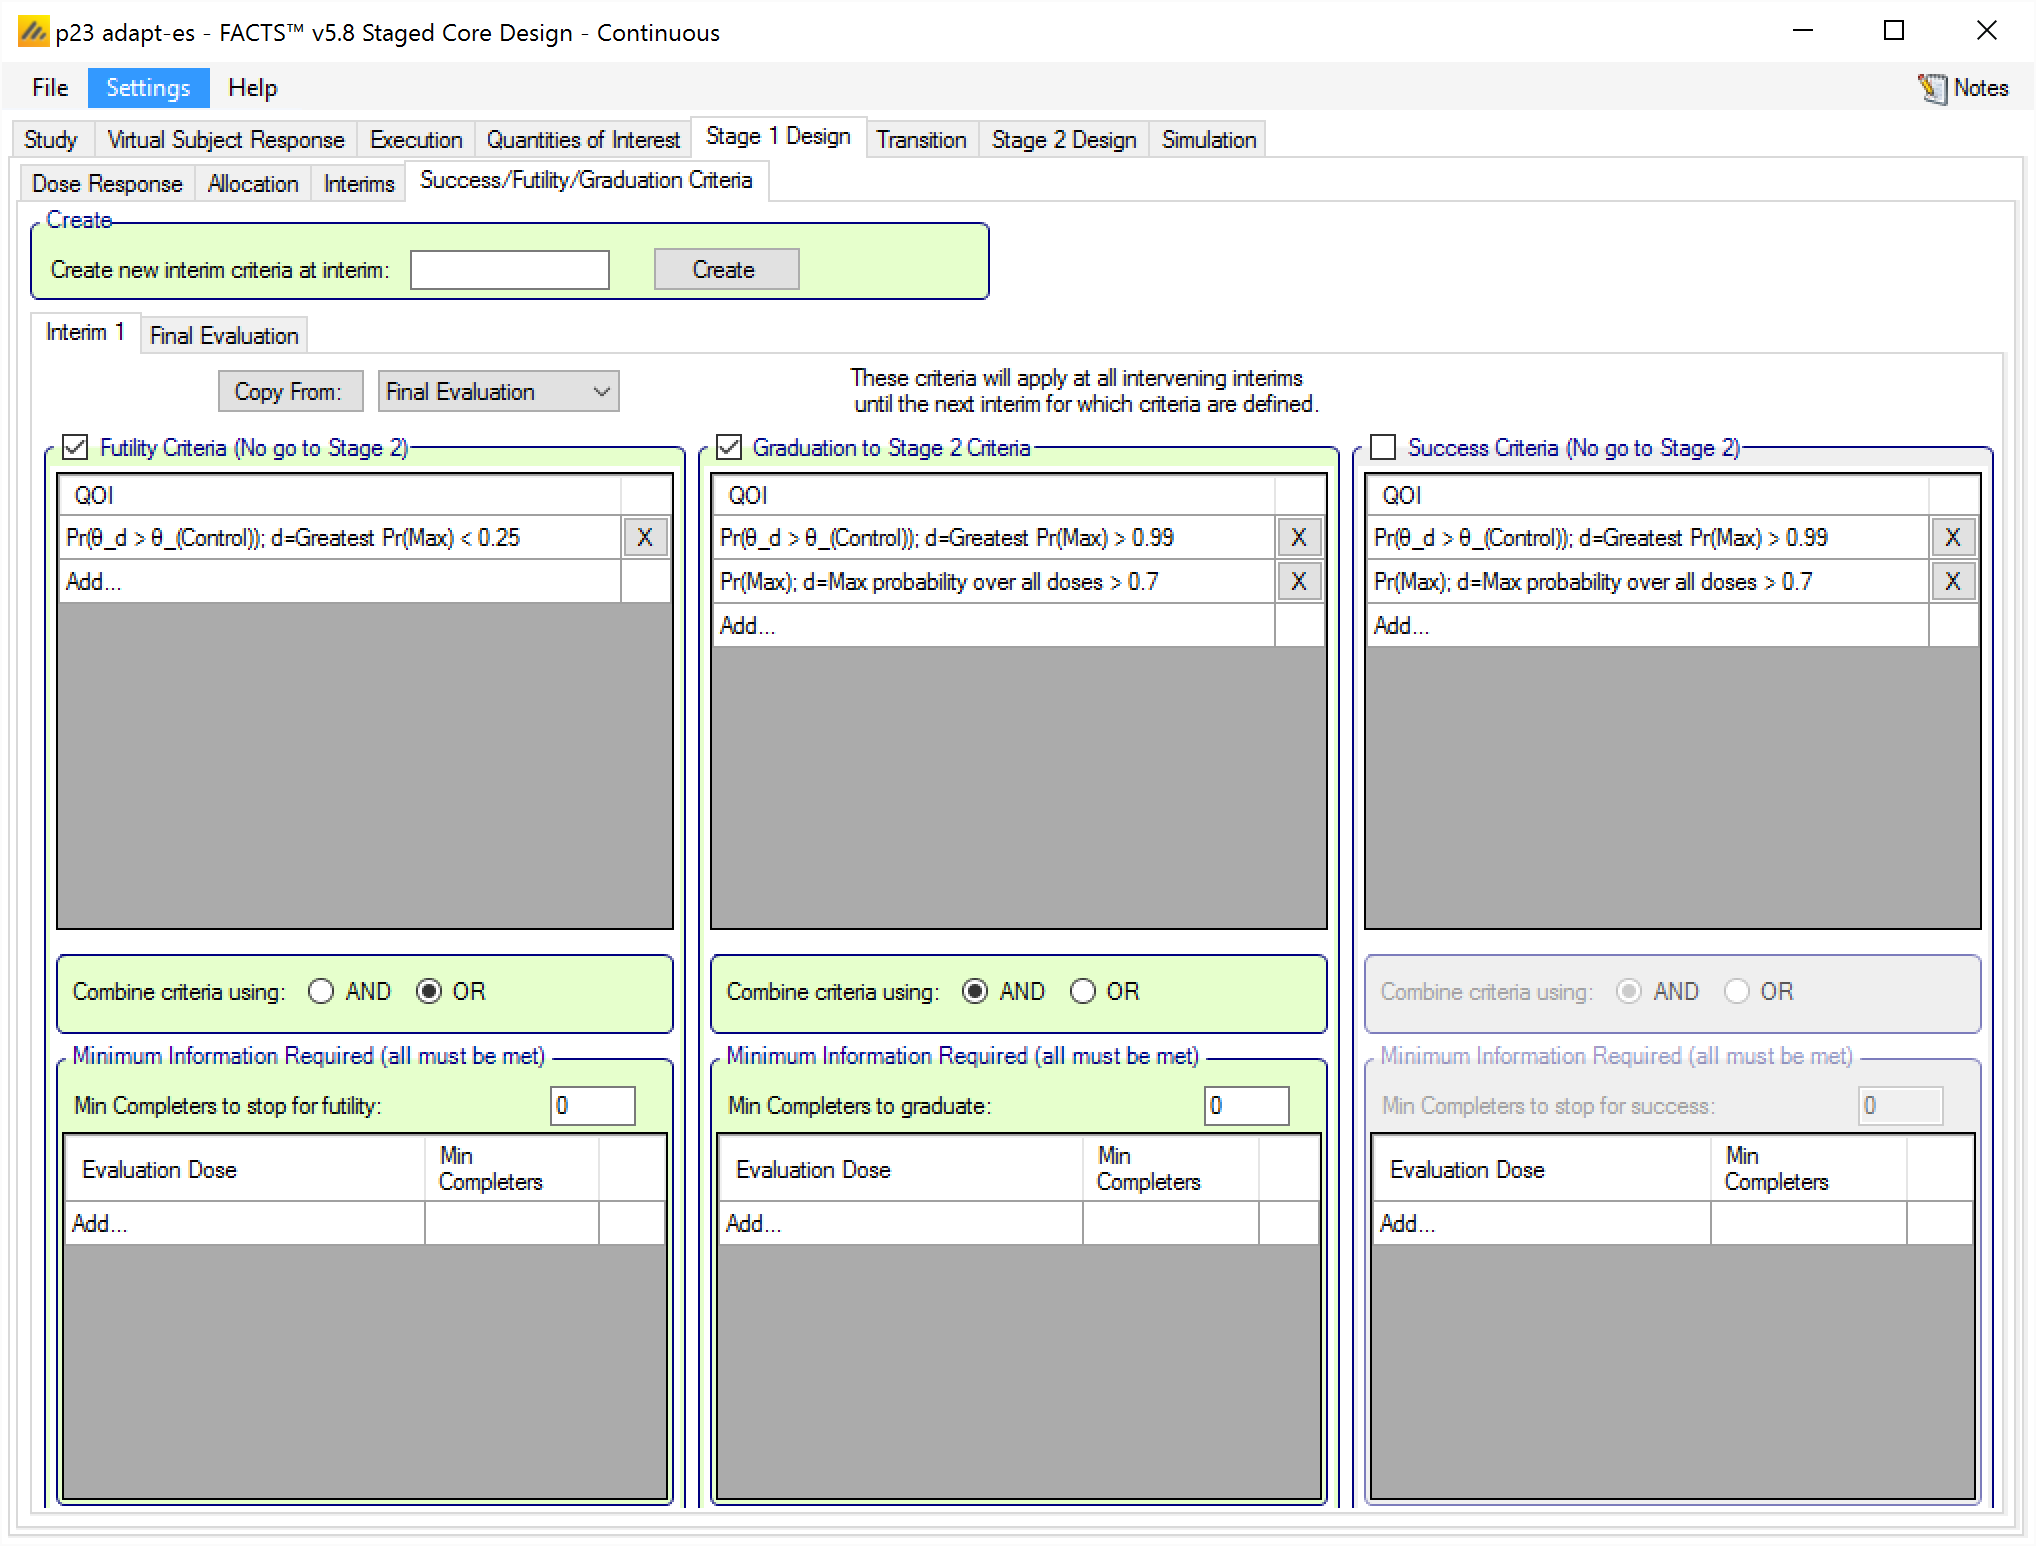This screenshot has width=2036, height=1546.
Task: Enable the Success Criteria checkbox
Action: pyautogui.click(x=1384, y=447)
